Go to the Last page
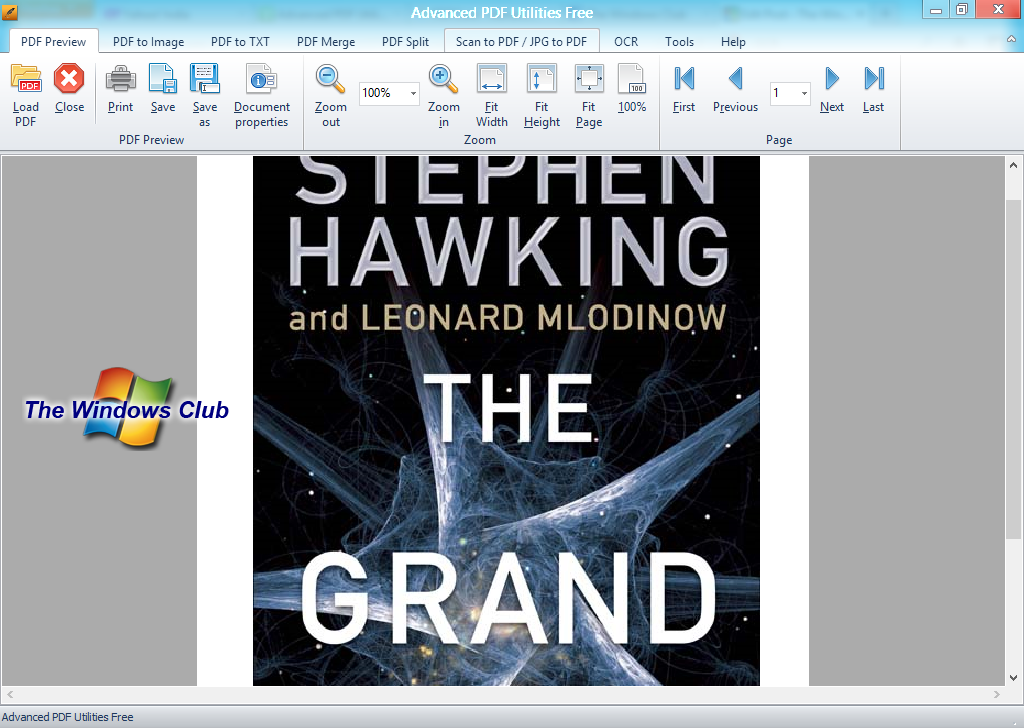The width and height of the screenshot is (1024, 728). coord(873,80)
